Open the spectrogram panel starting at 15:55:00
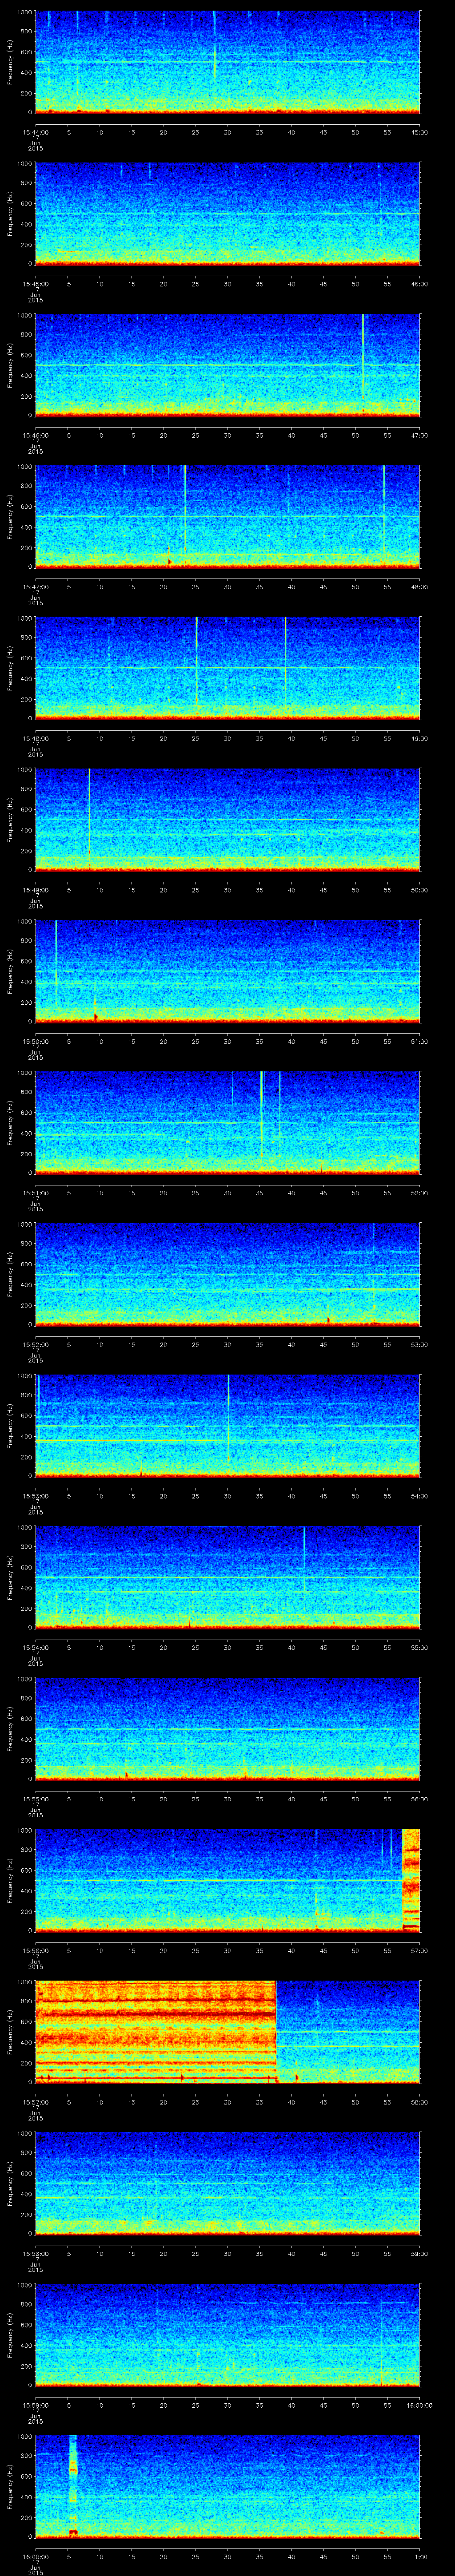The width and height of the screenshot is (455, 2576). [x=228, y=1728]
